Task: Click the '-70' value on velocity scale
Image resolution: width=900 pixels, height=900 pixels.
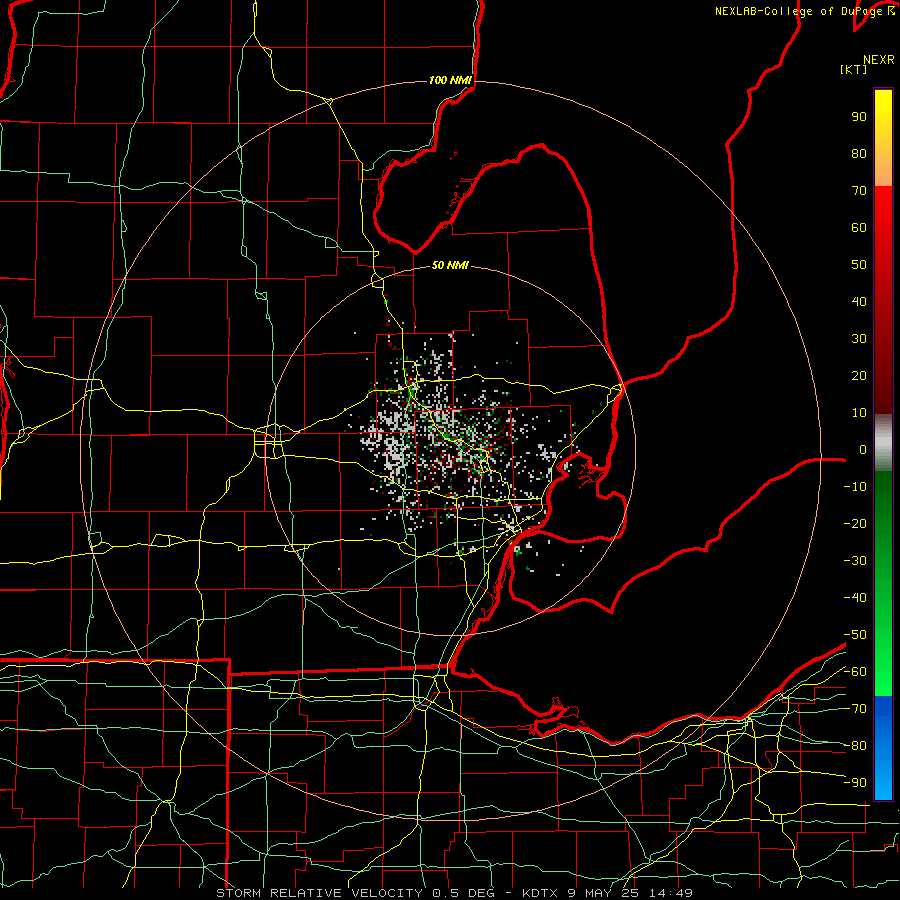Action: [x=855, y=709]
